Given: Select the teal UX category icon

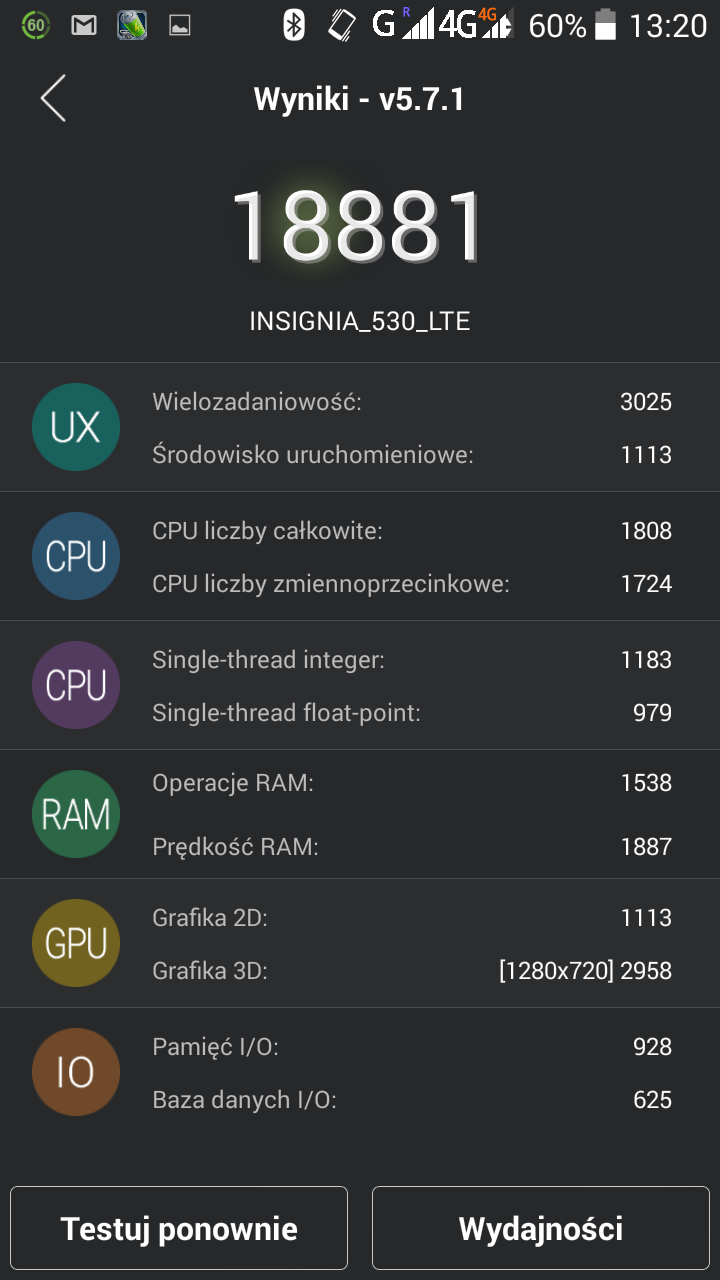Looking at the screenshot, I should pos(76,427).
